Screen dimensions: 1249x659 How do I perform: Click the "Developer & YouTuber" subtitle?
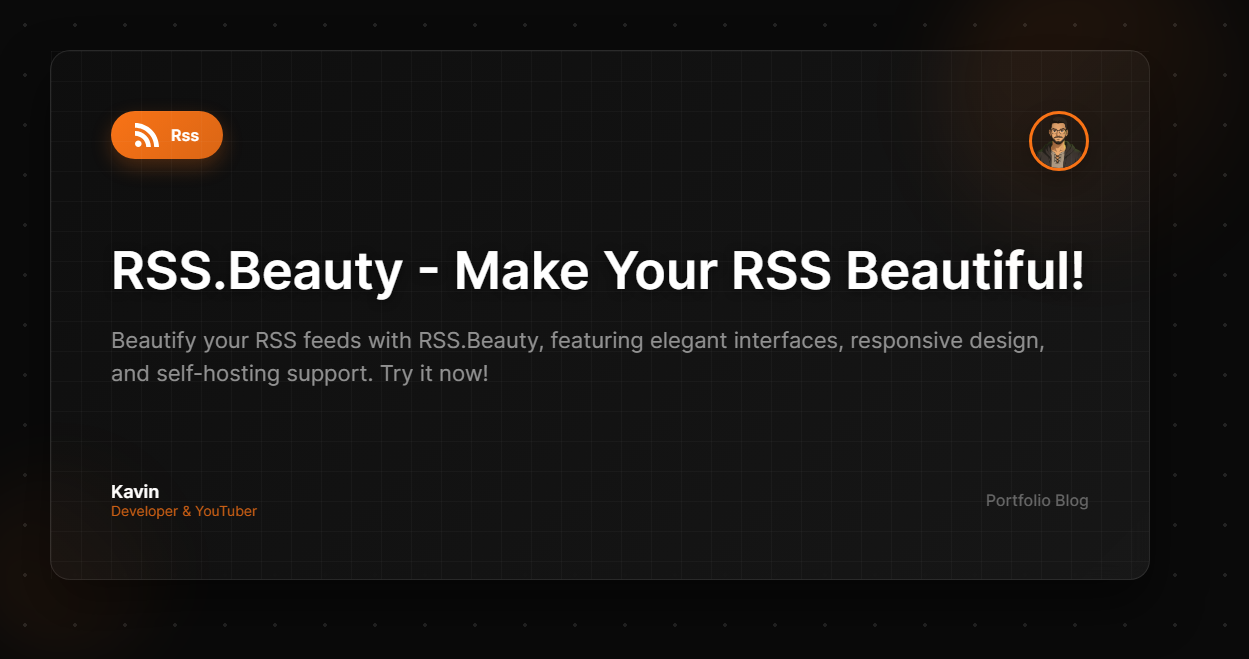coord(184,511)
